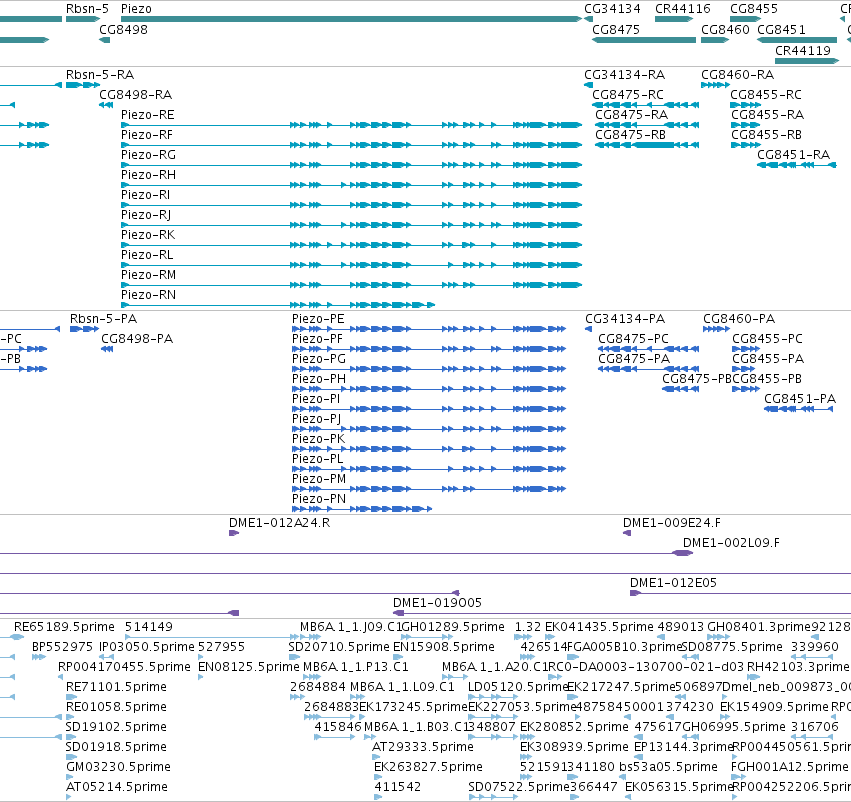The image size is (851, 802).
Task: Select the LD05120.5prime EST label
Action: click(518, 687)
